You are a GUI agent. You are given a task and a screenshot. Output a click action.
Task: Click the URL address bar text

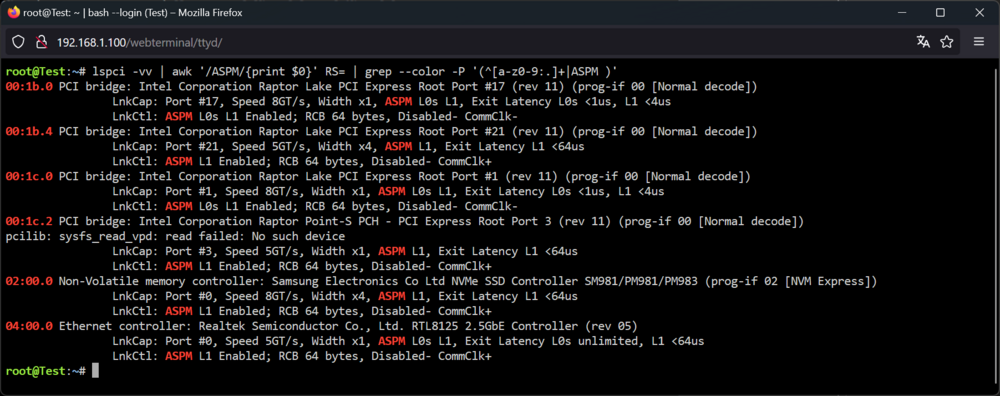[x=140, y=42]
